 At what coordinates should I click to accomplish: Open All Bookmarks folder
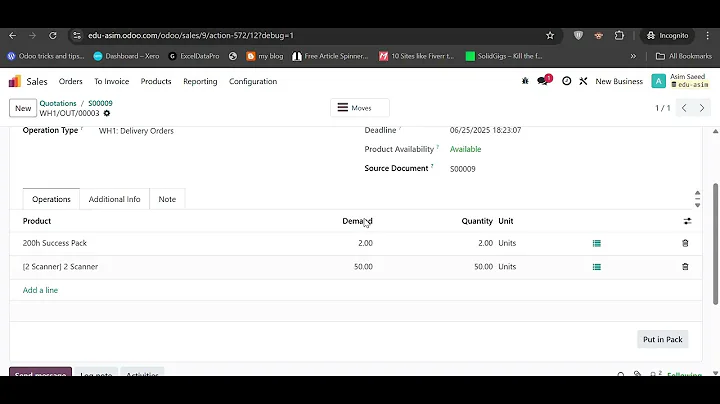click(x=684, y=56)
